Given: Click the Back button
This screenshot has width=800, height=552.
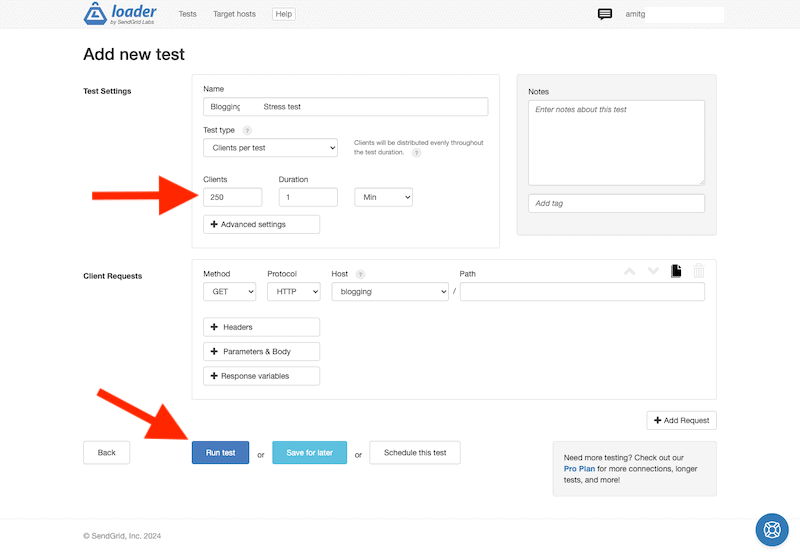Looking at the screenshot, I should [x=107, y=453].
